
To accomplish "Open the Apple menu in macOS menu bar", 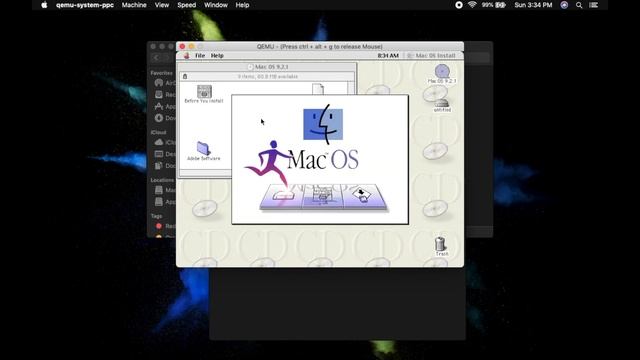I will [x=44, y=5].
